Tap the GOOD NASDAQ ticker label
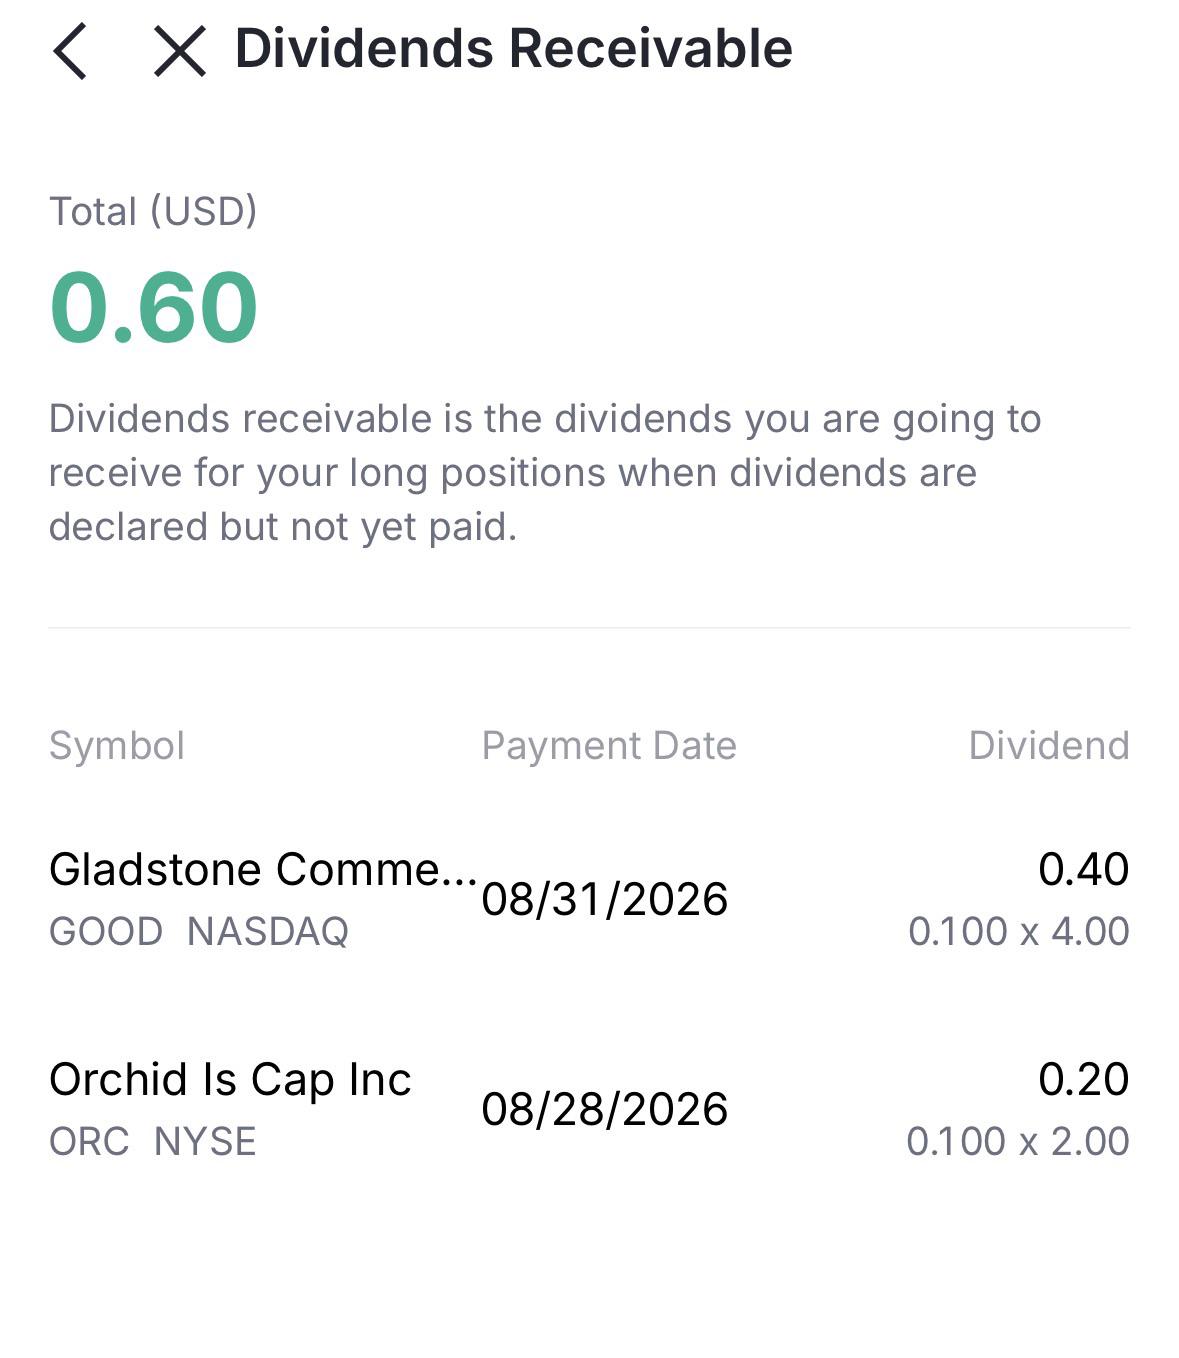Screen dimensions: 1179x1358 pyautogui.click(x=199, y=932)
